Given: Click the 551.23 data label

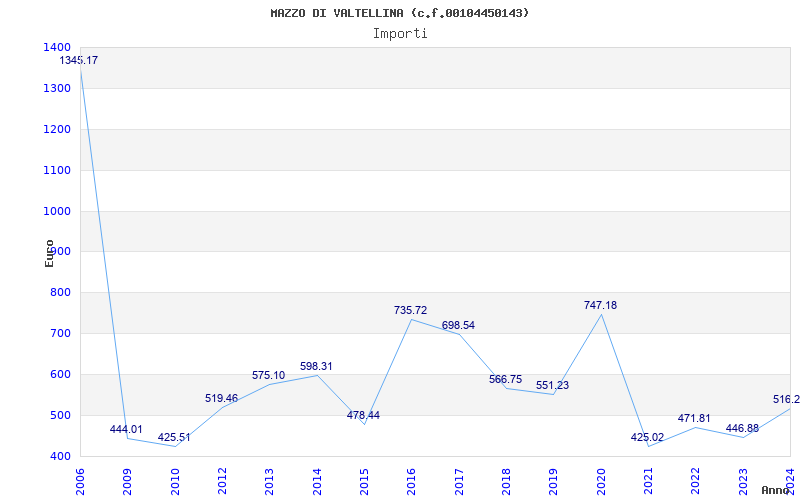Looking at the screenshot, I should [553, 386].
